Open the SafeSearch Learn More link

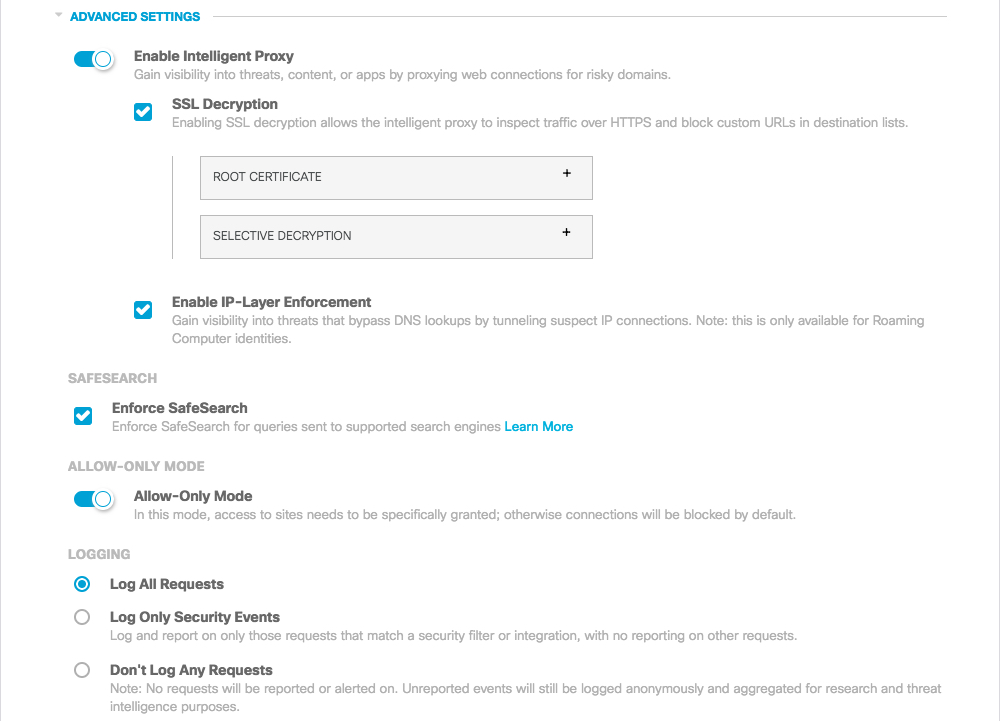[x=538, y=426]
